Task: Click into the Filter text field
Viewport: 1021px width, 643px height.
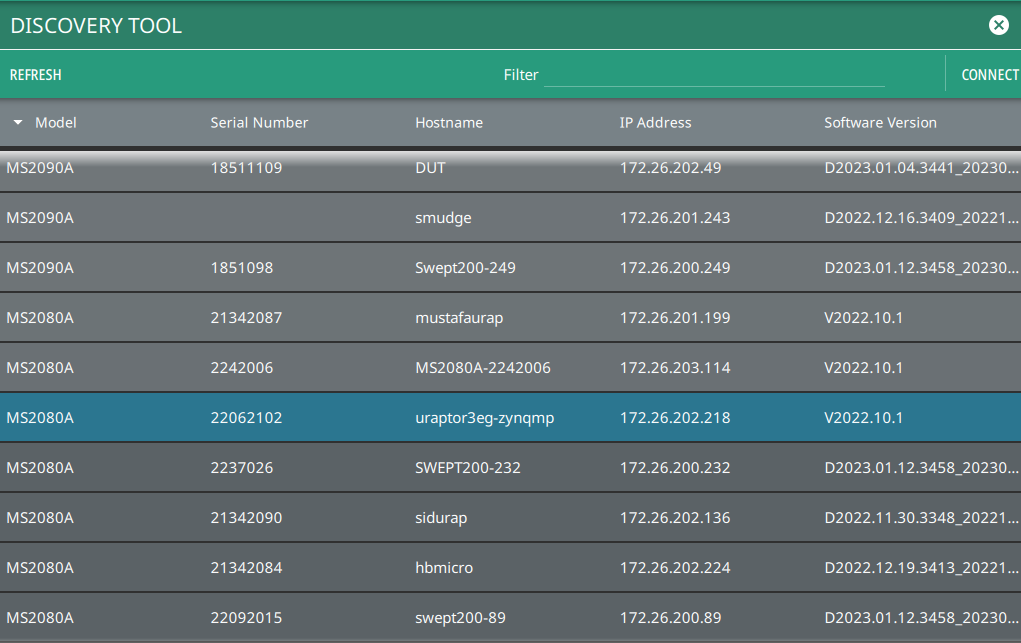Action: [713, 75]
